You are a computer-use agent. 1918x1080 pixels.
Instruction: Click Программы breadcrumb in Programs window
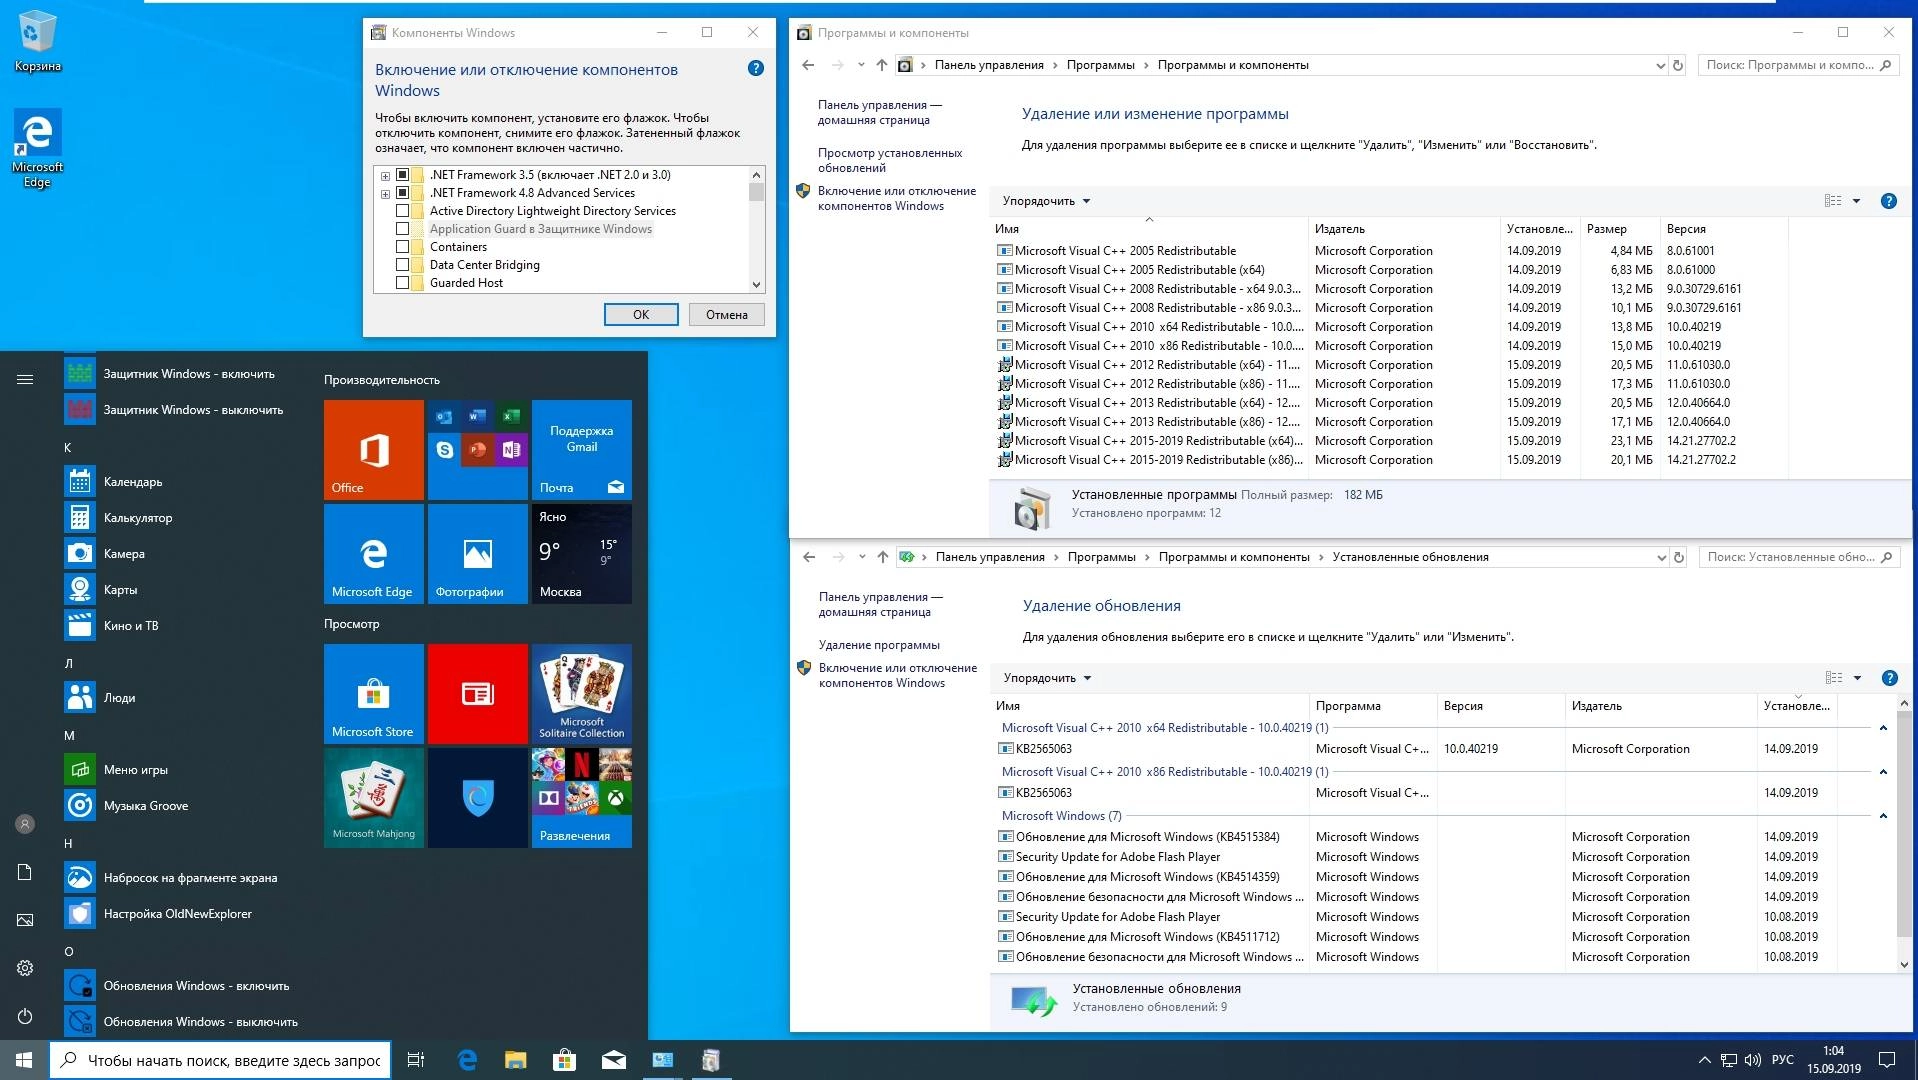(1100, 65)
